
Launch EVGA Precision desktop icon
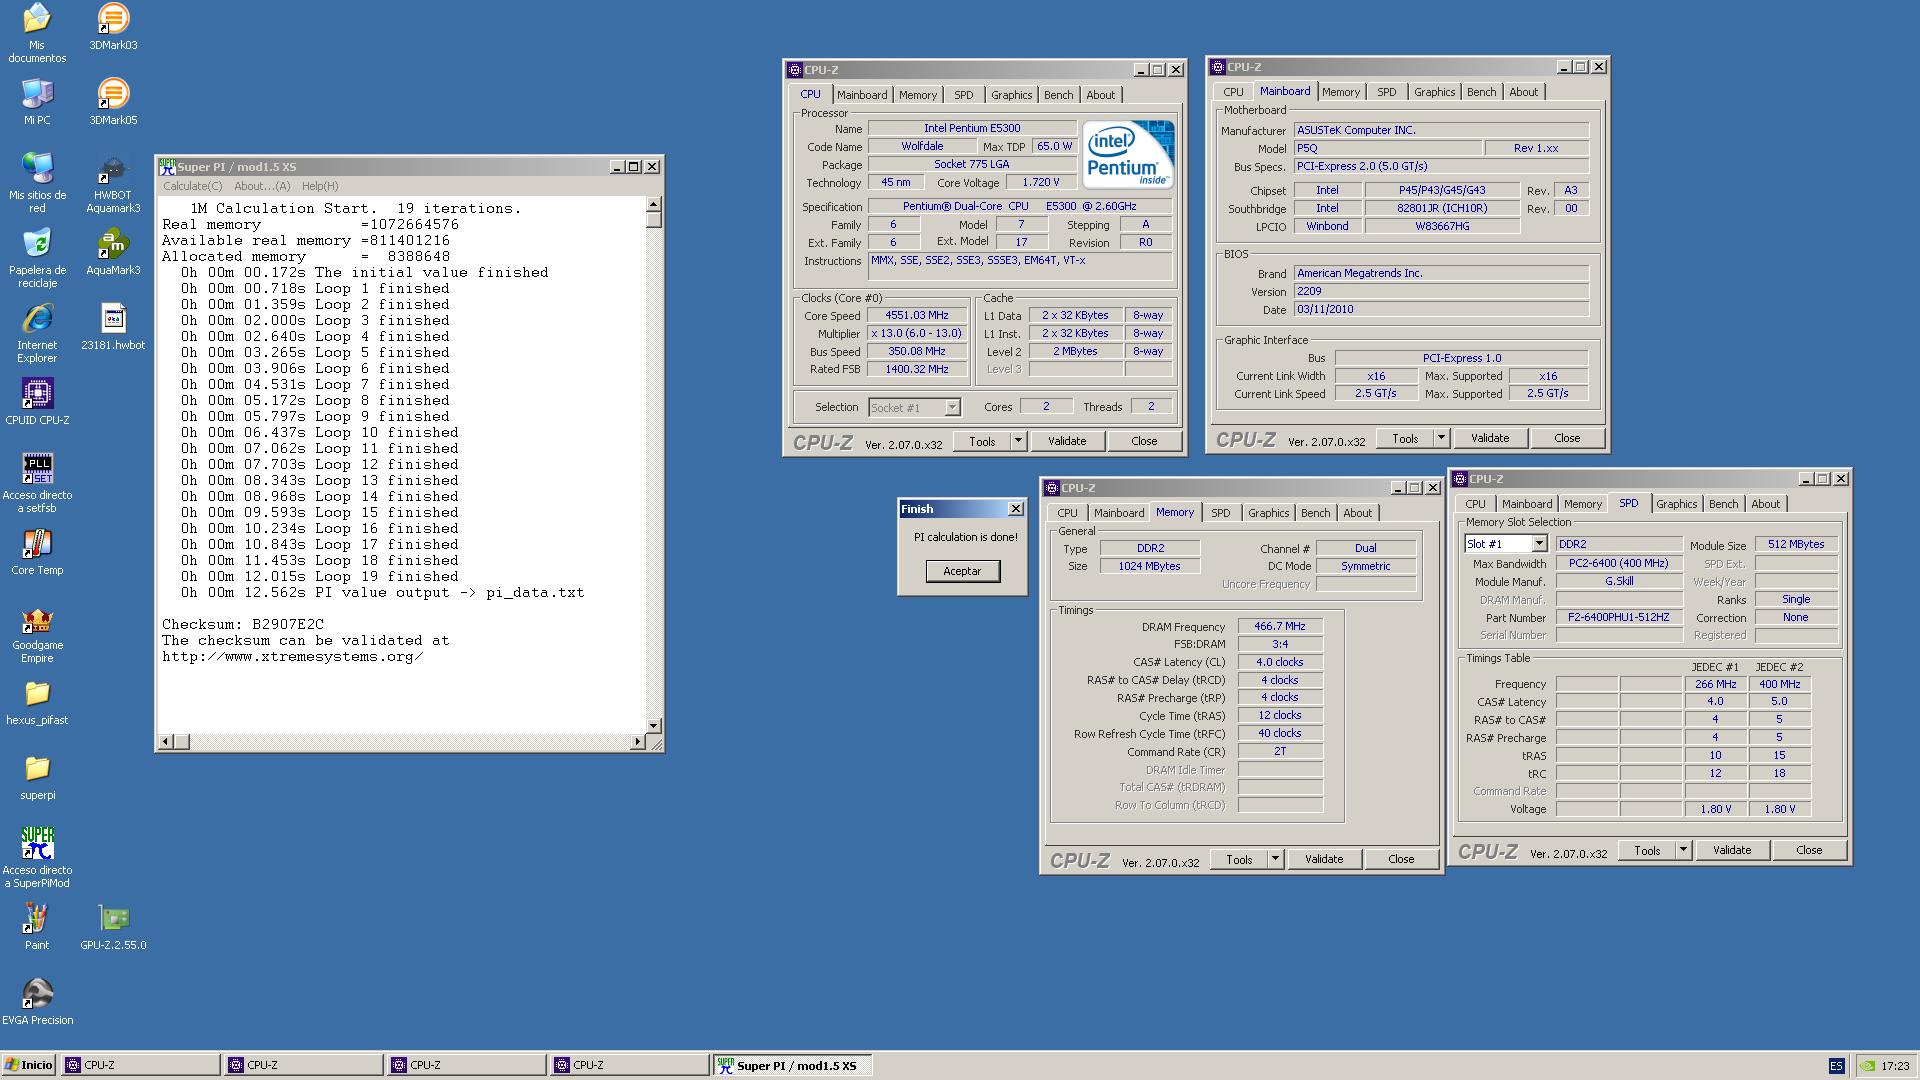click(37, 1001)
